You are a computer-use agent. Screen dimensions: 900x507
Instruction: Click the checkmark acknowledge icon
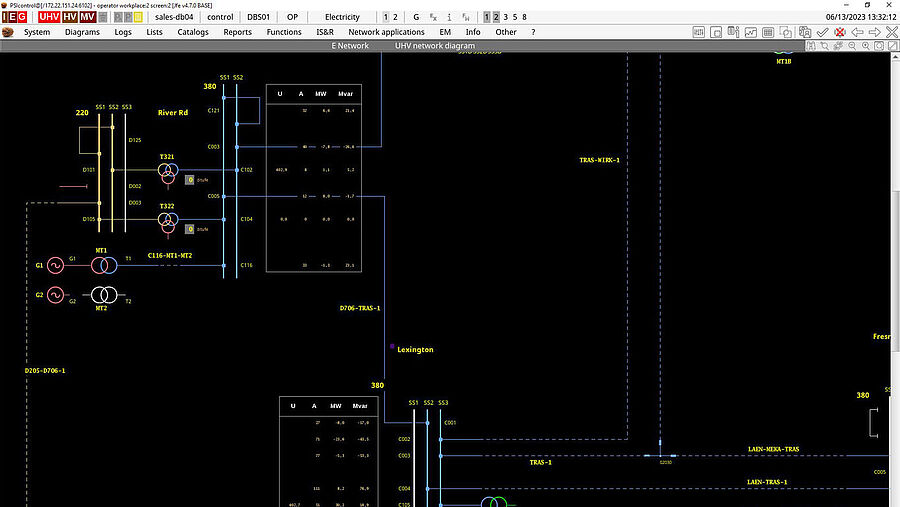[823, 32]
